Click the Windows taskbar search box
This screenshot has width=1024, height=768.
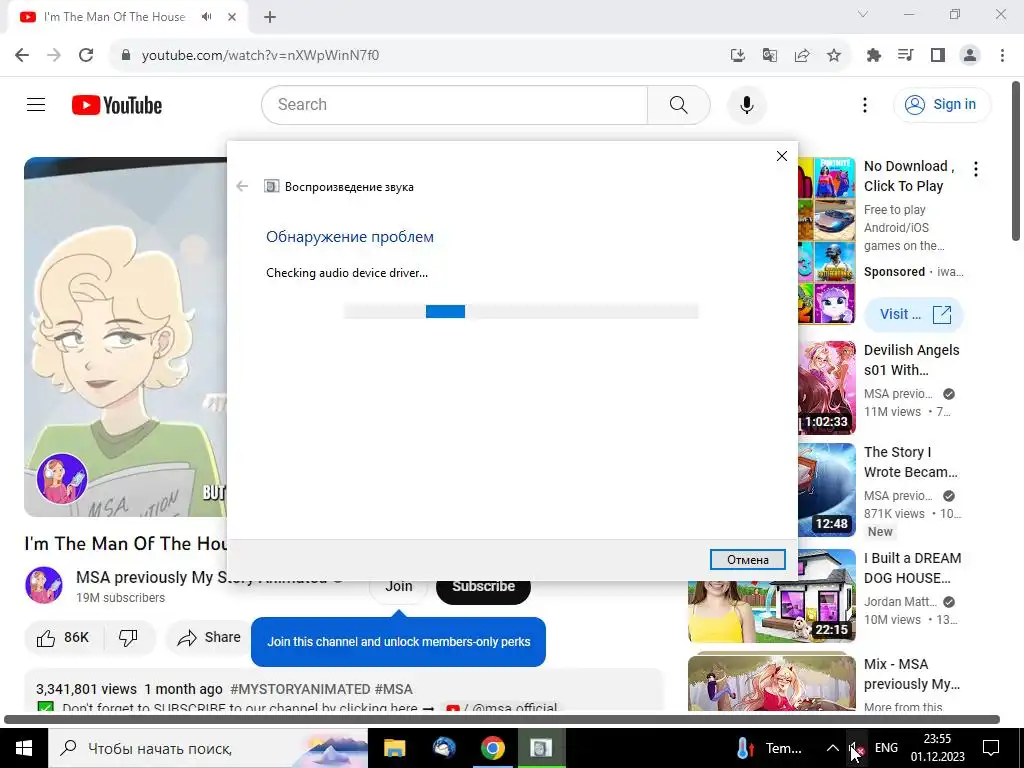[208, 748]
